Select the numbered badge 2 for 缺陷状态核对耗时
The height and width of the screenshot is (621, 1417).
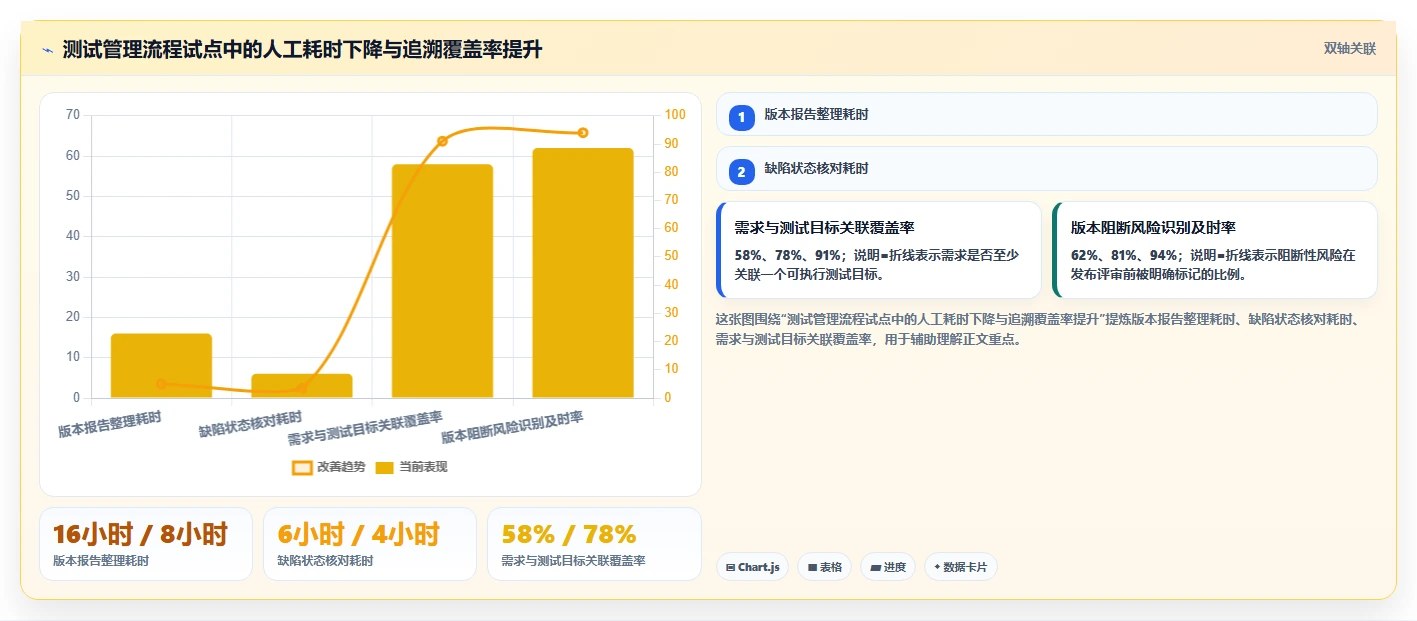click(x=741, y=172)
